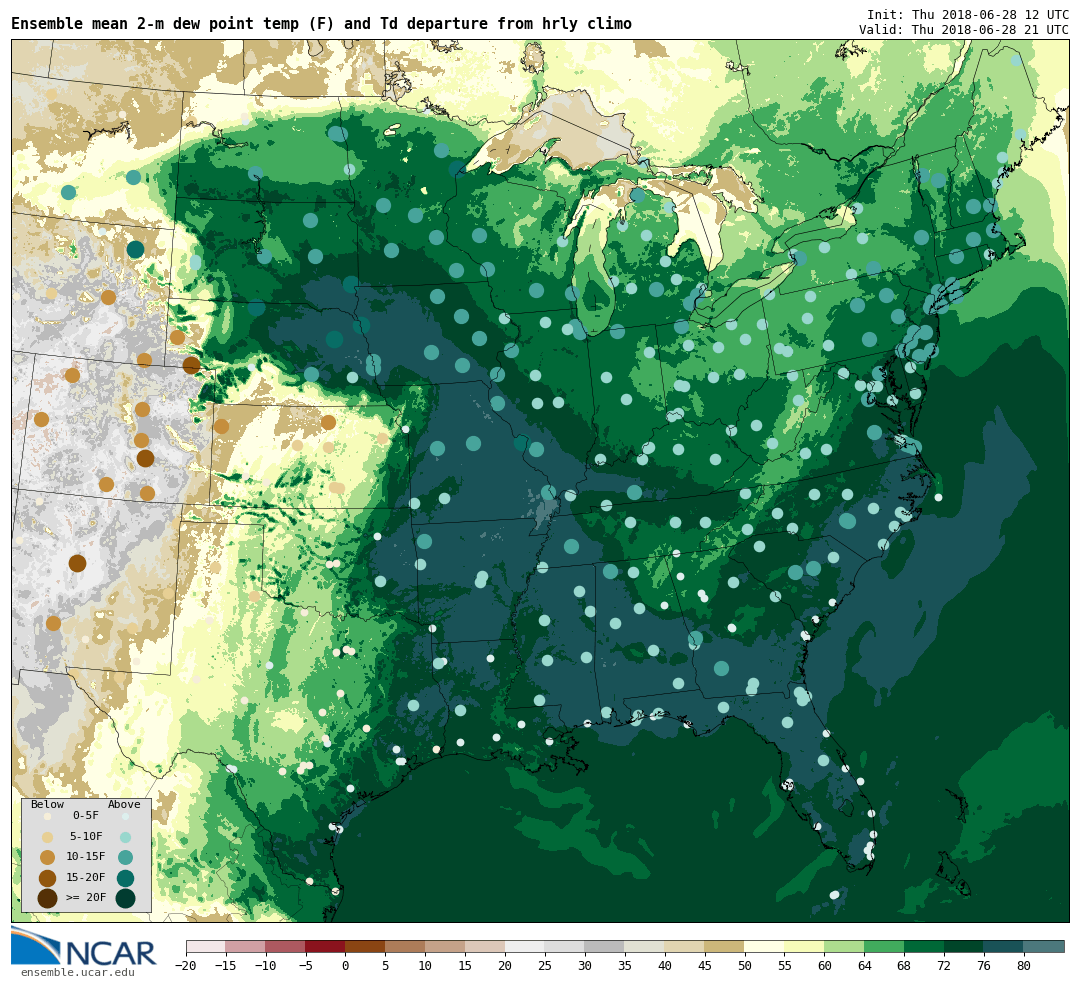Pick the 68 to 72 green swatch

coord(924,946)
